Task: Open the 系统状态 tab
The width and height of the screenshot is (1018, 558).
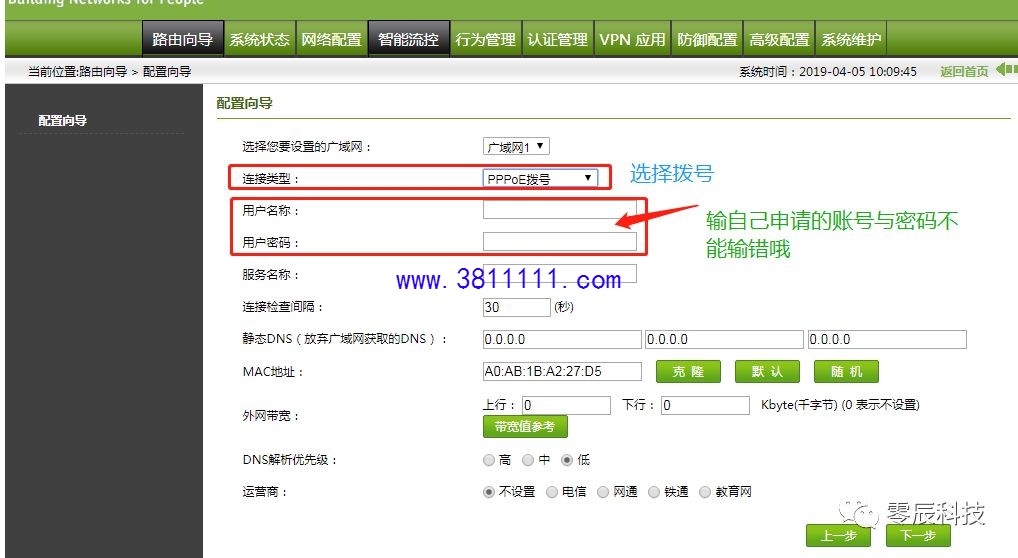Action: (259, 39)
